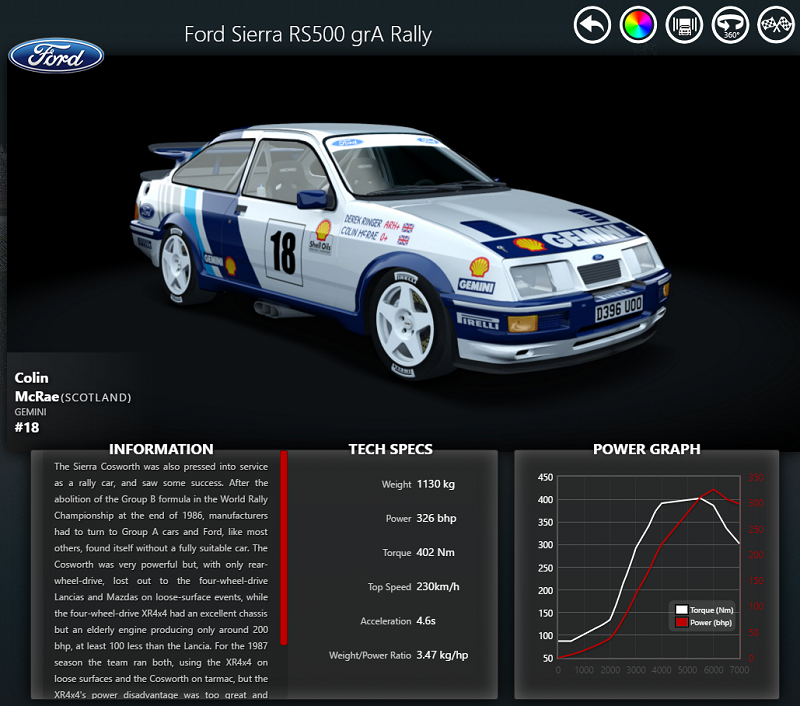Click the red "350" power axis label
800x706 pixels.
pyautogui.click(x=756, y=477)
